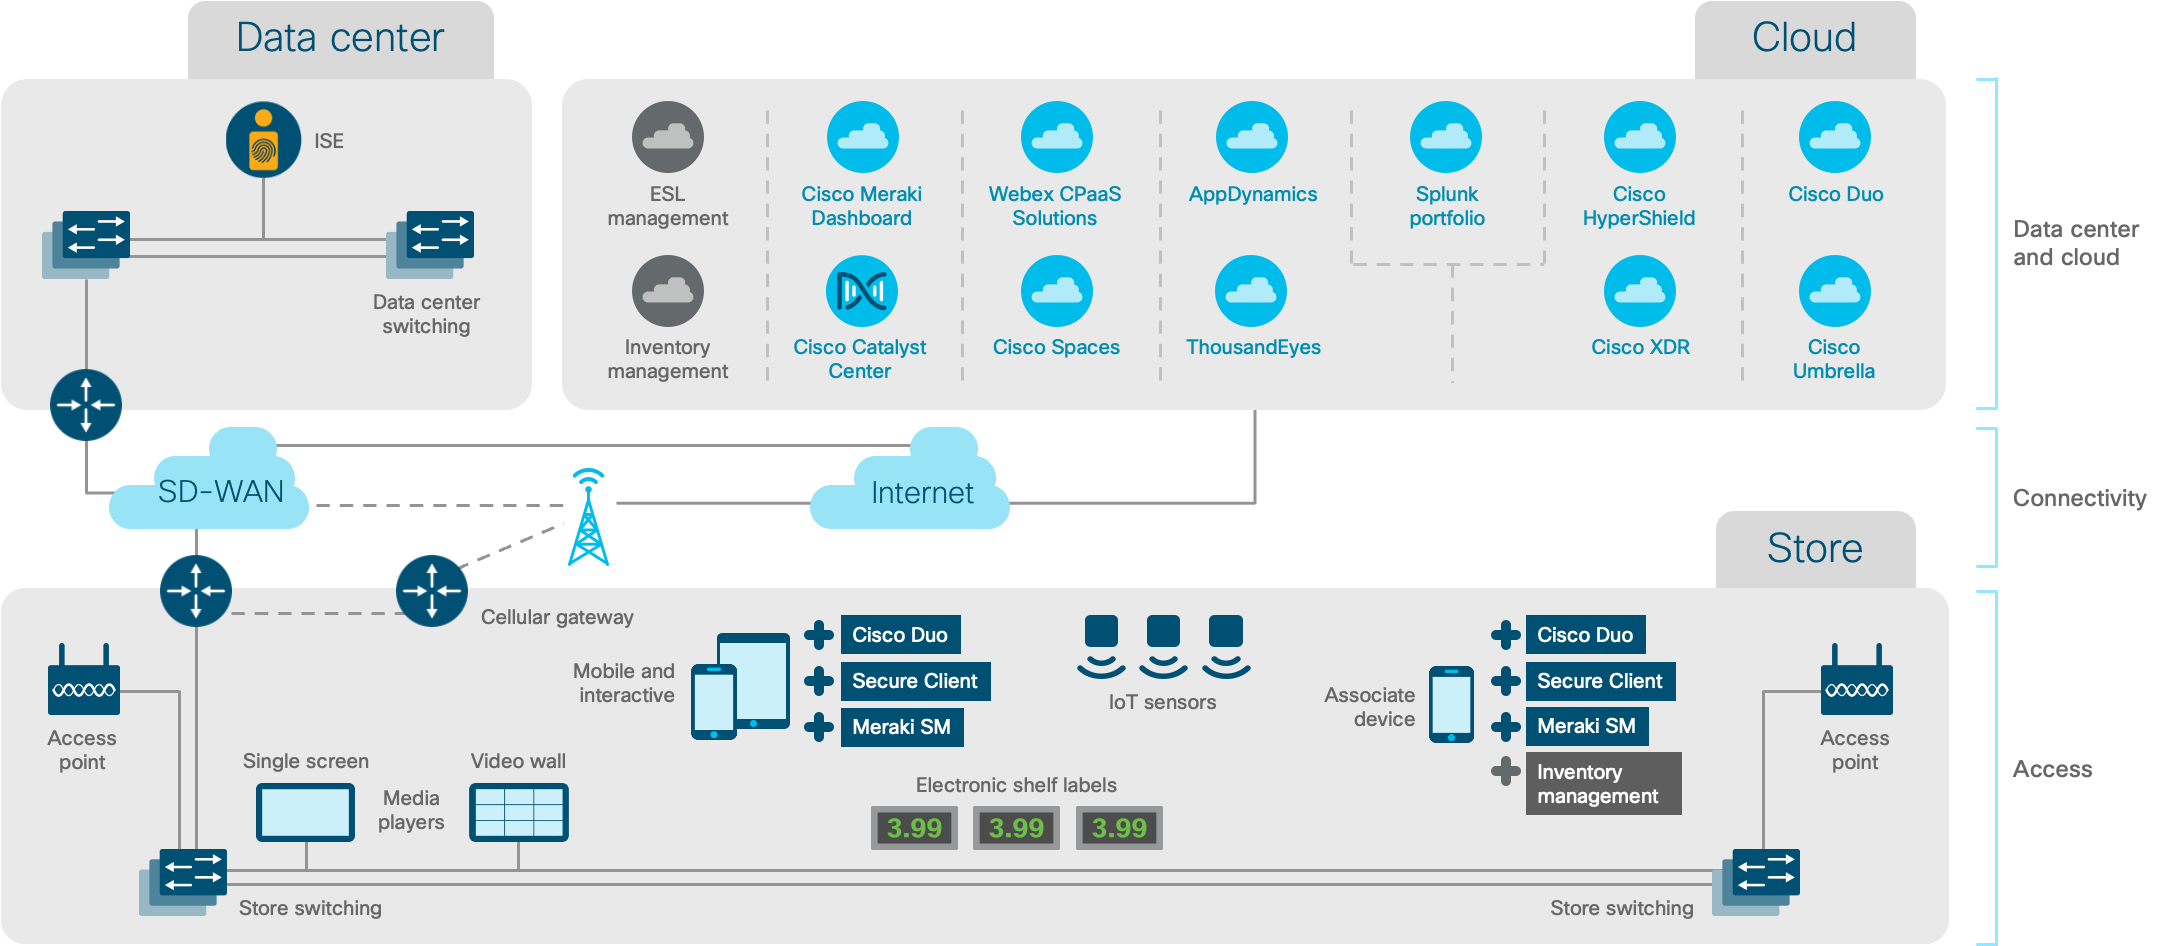Click the 'Connectivity' layer label
Viewport: 2160px width, 946px height.
pos(2079,498)
